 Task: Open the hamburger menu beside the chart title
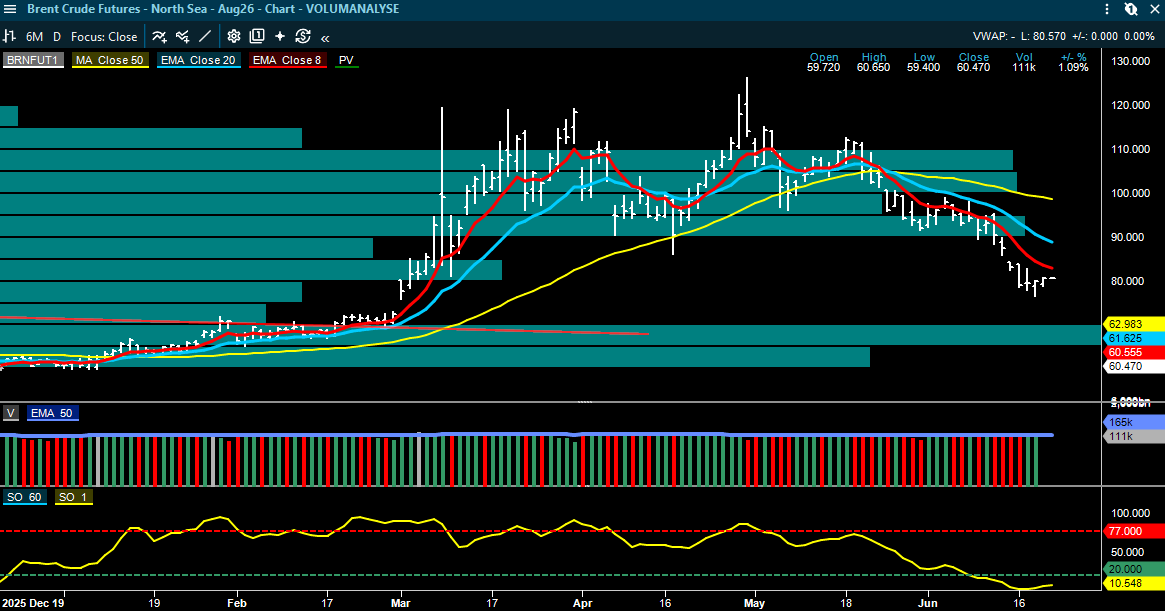[10, 9]
